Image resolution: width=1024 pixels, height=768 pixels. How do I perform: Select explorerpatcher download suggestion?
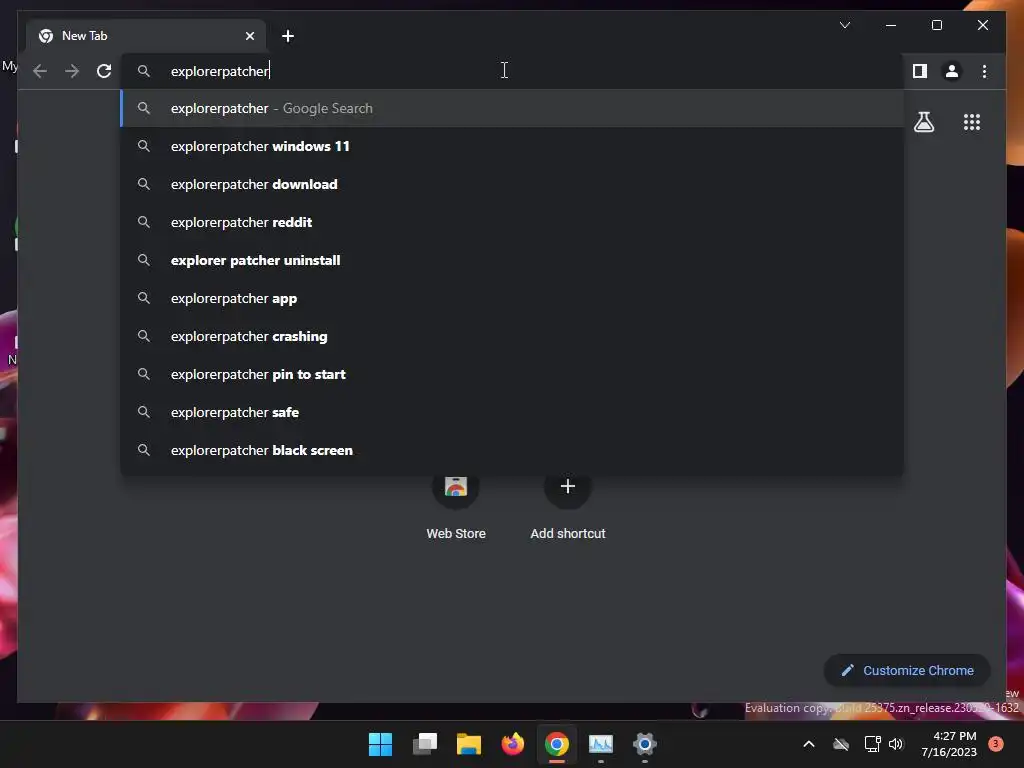coord(512,184)
